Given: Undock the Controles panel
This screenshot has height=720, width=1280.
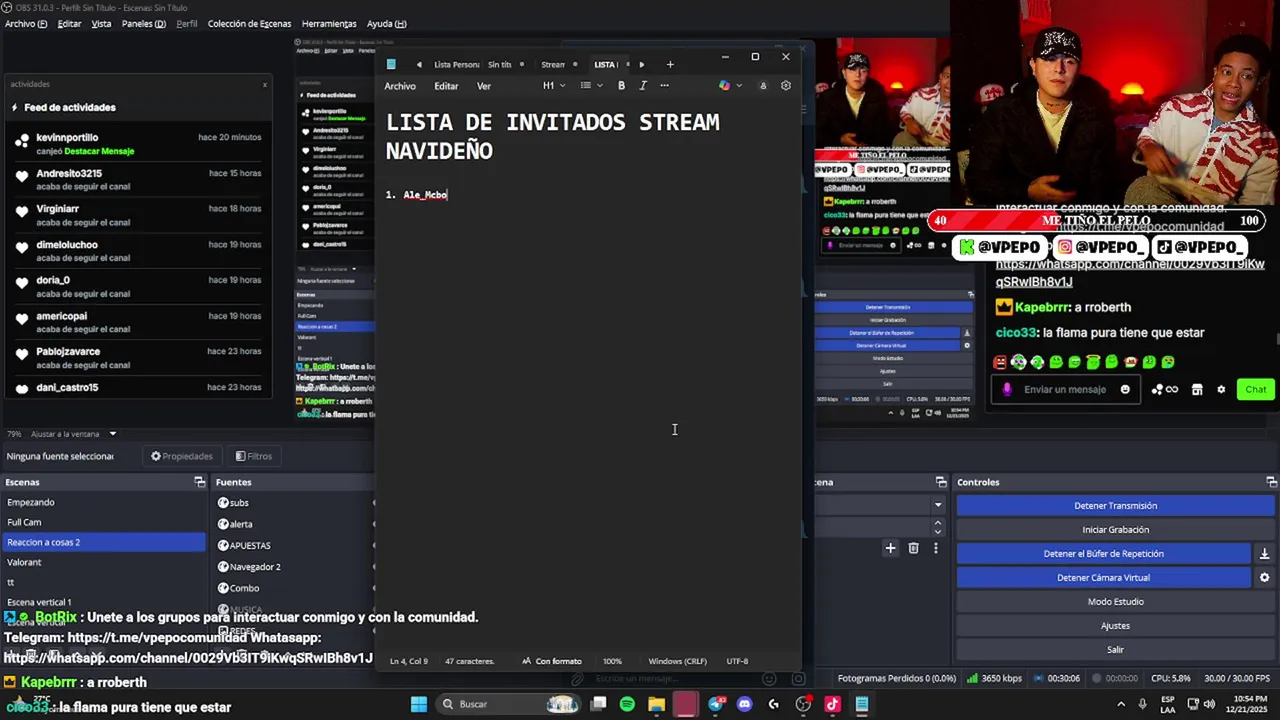Looking at the screenshot, I should (x=1271, y=482).
